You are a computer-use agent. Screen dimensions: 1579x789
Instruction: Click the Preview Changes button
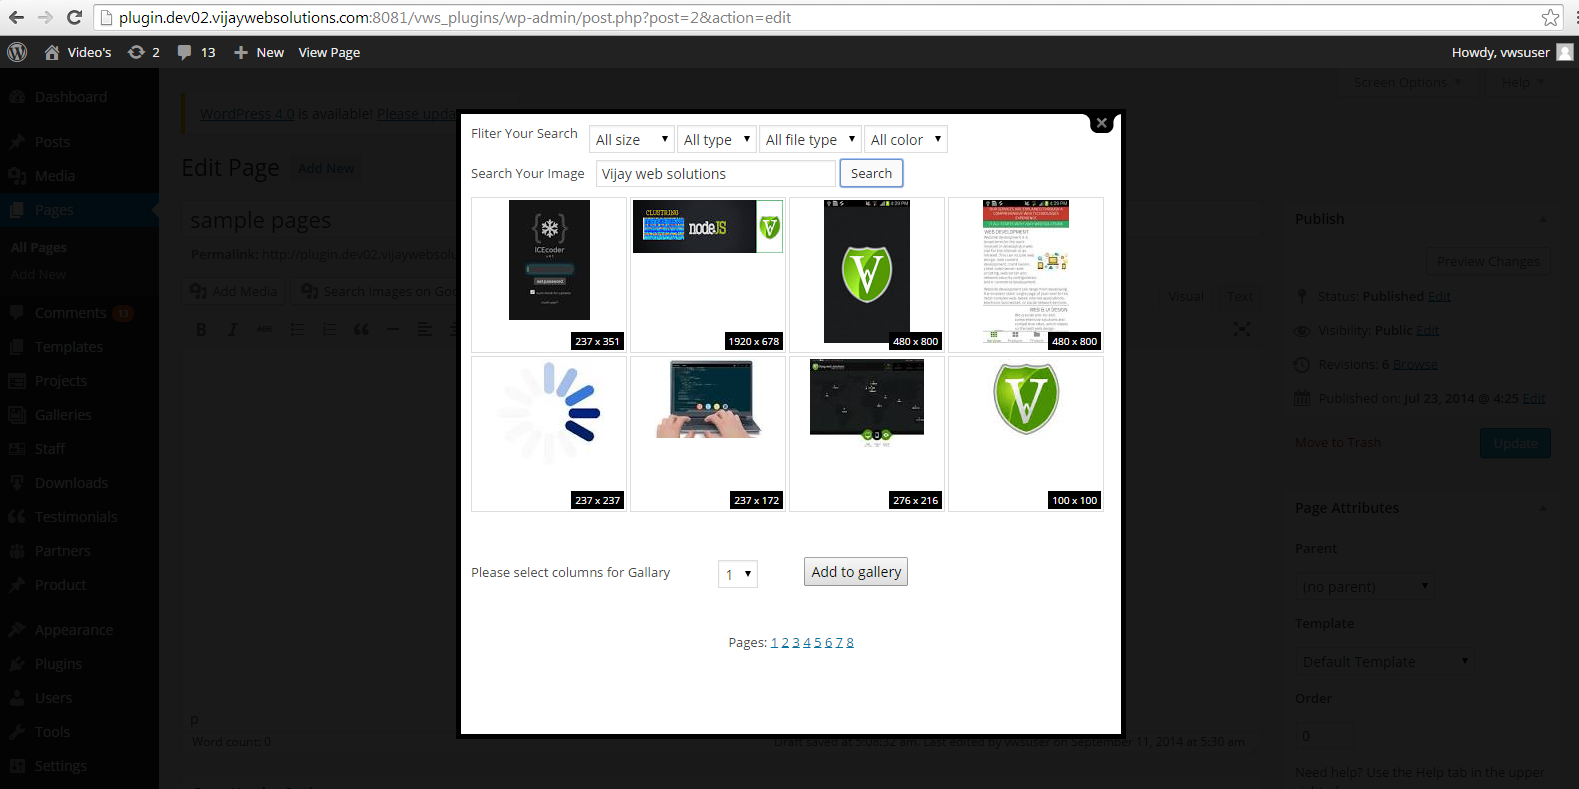pos(1488,262)
